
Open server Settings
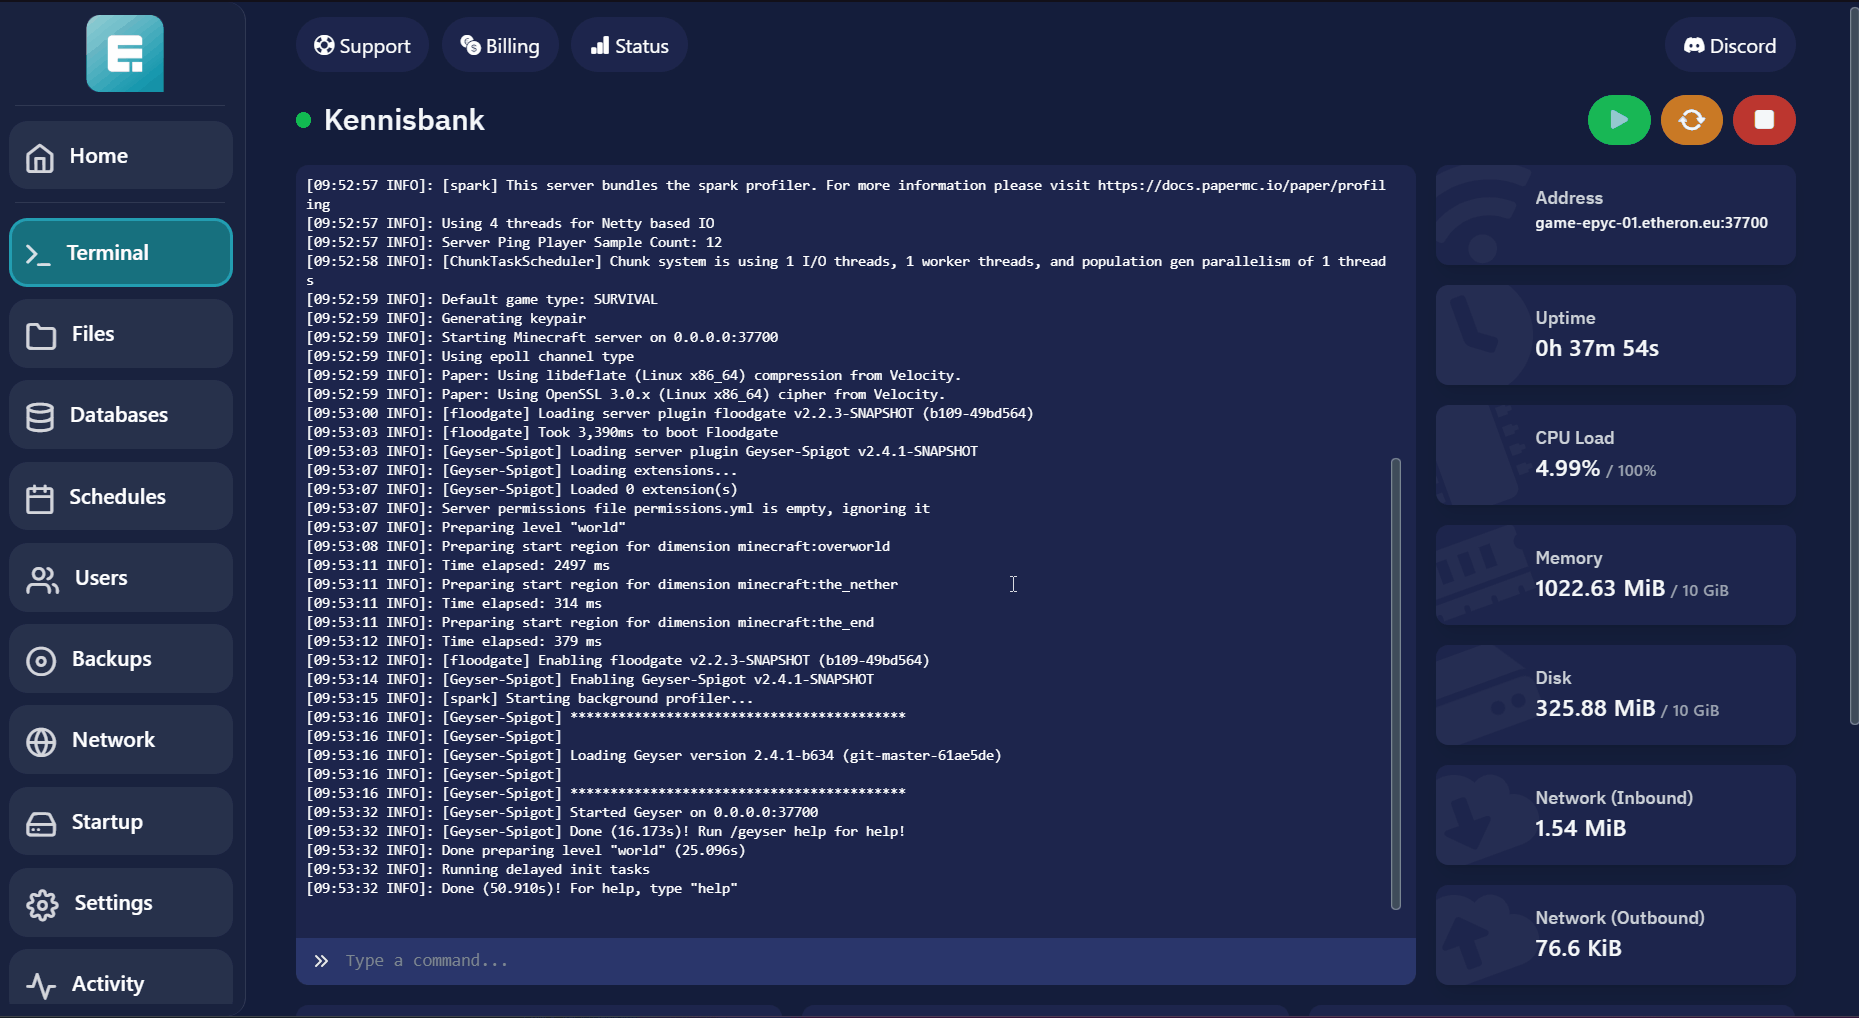(x=121, y=903)
